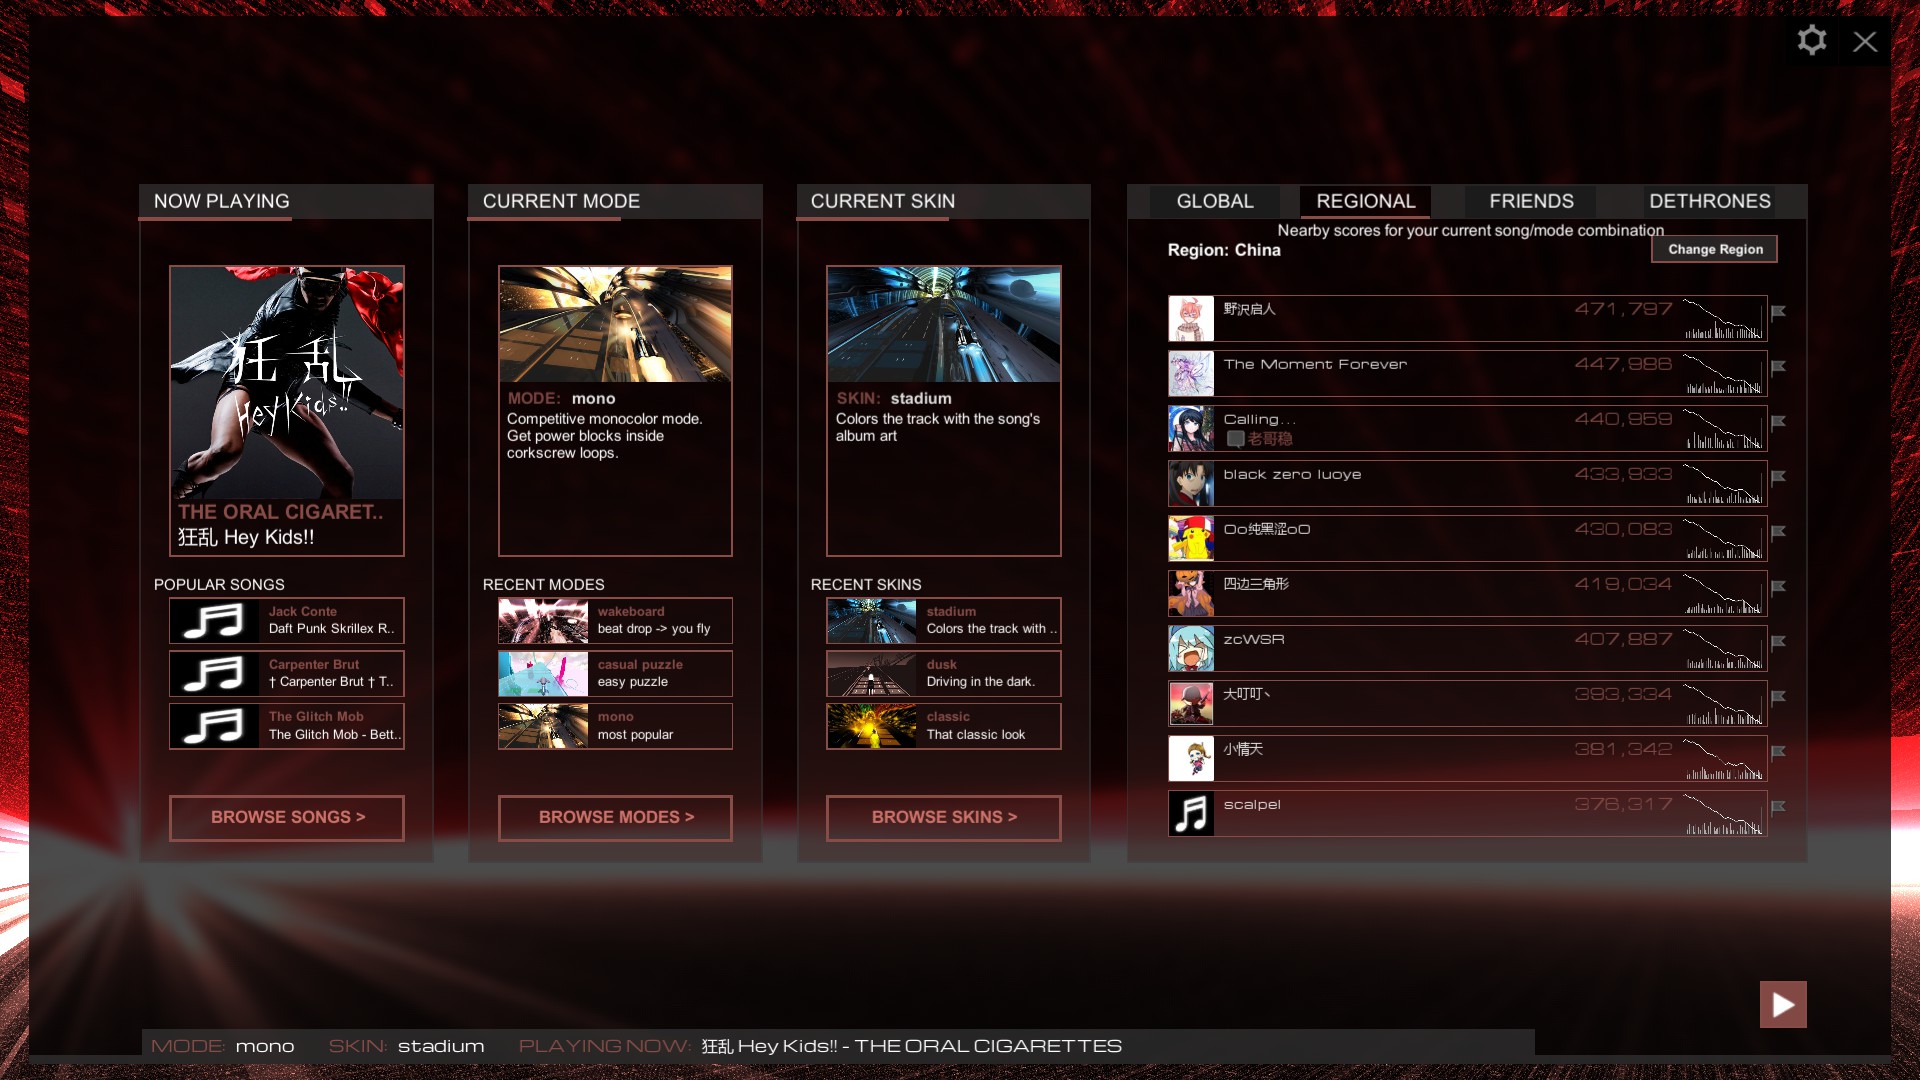Click BROWSE SKINS
Screen dimensions: 1920x1080
[943, 817]
